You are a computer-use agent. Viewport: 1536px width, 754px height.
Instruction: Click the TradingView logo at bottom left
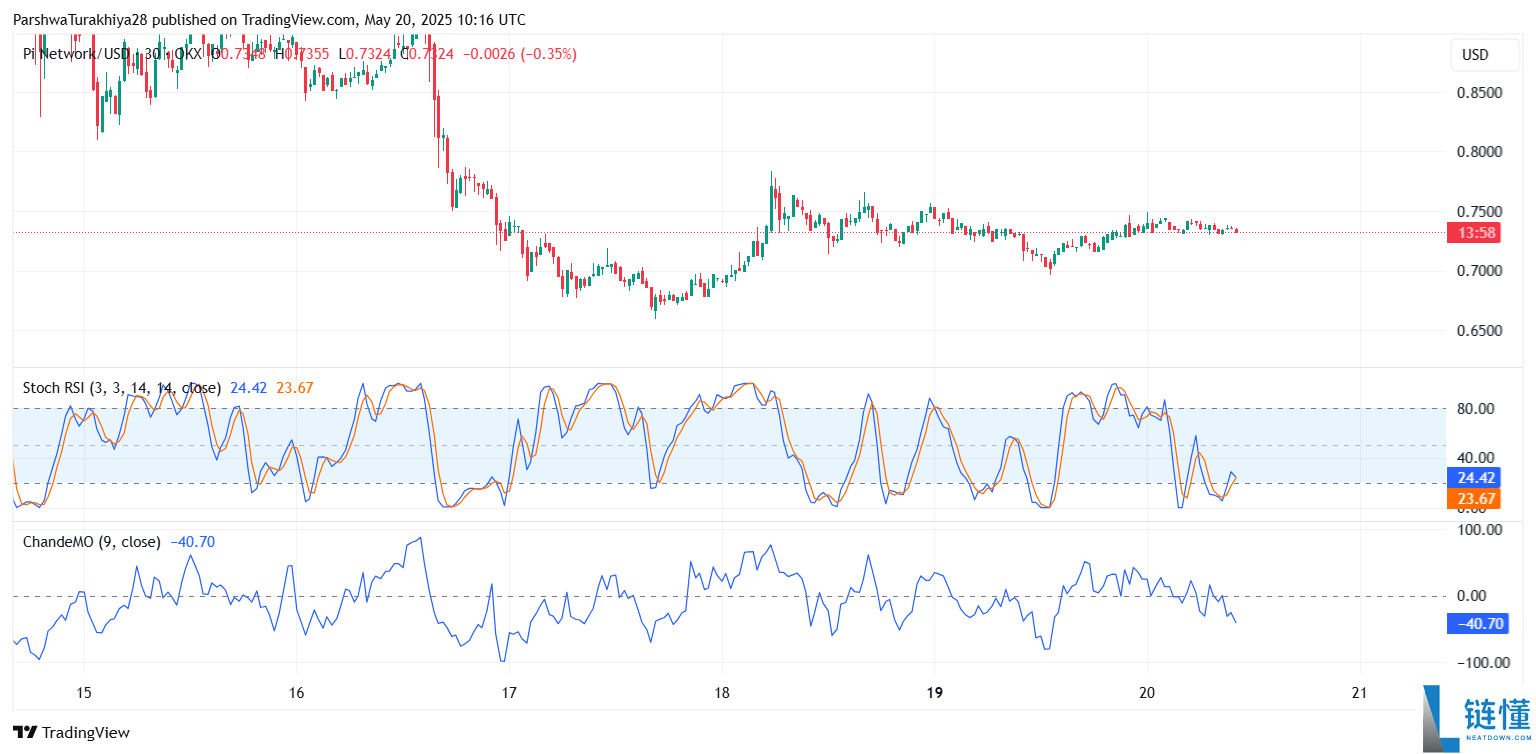71,733
